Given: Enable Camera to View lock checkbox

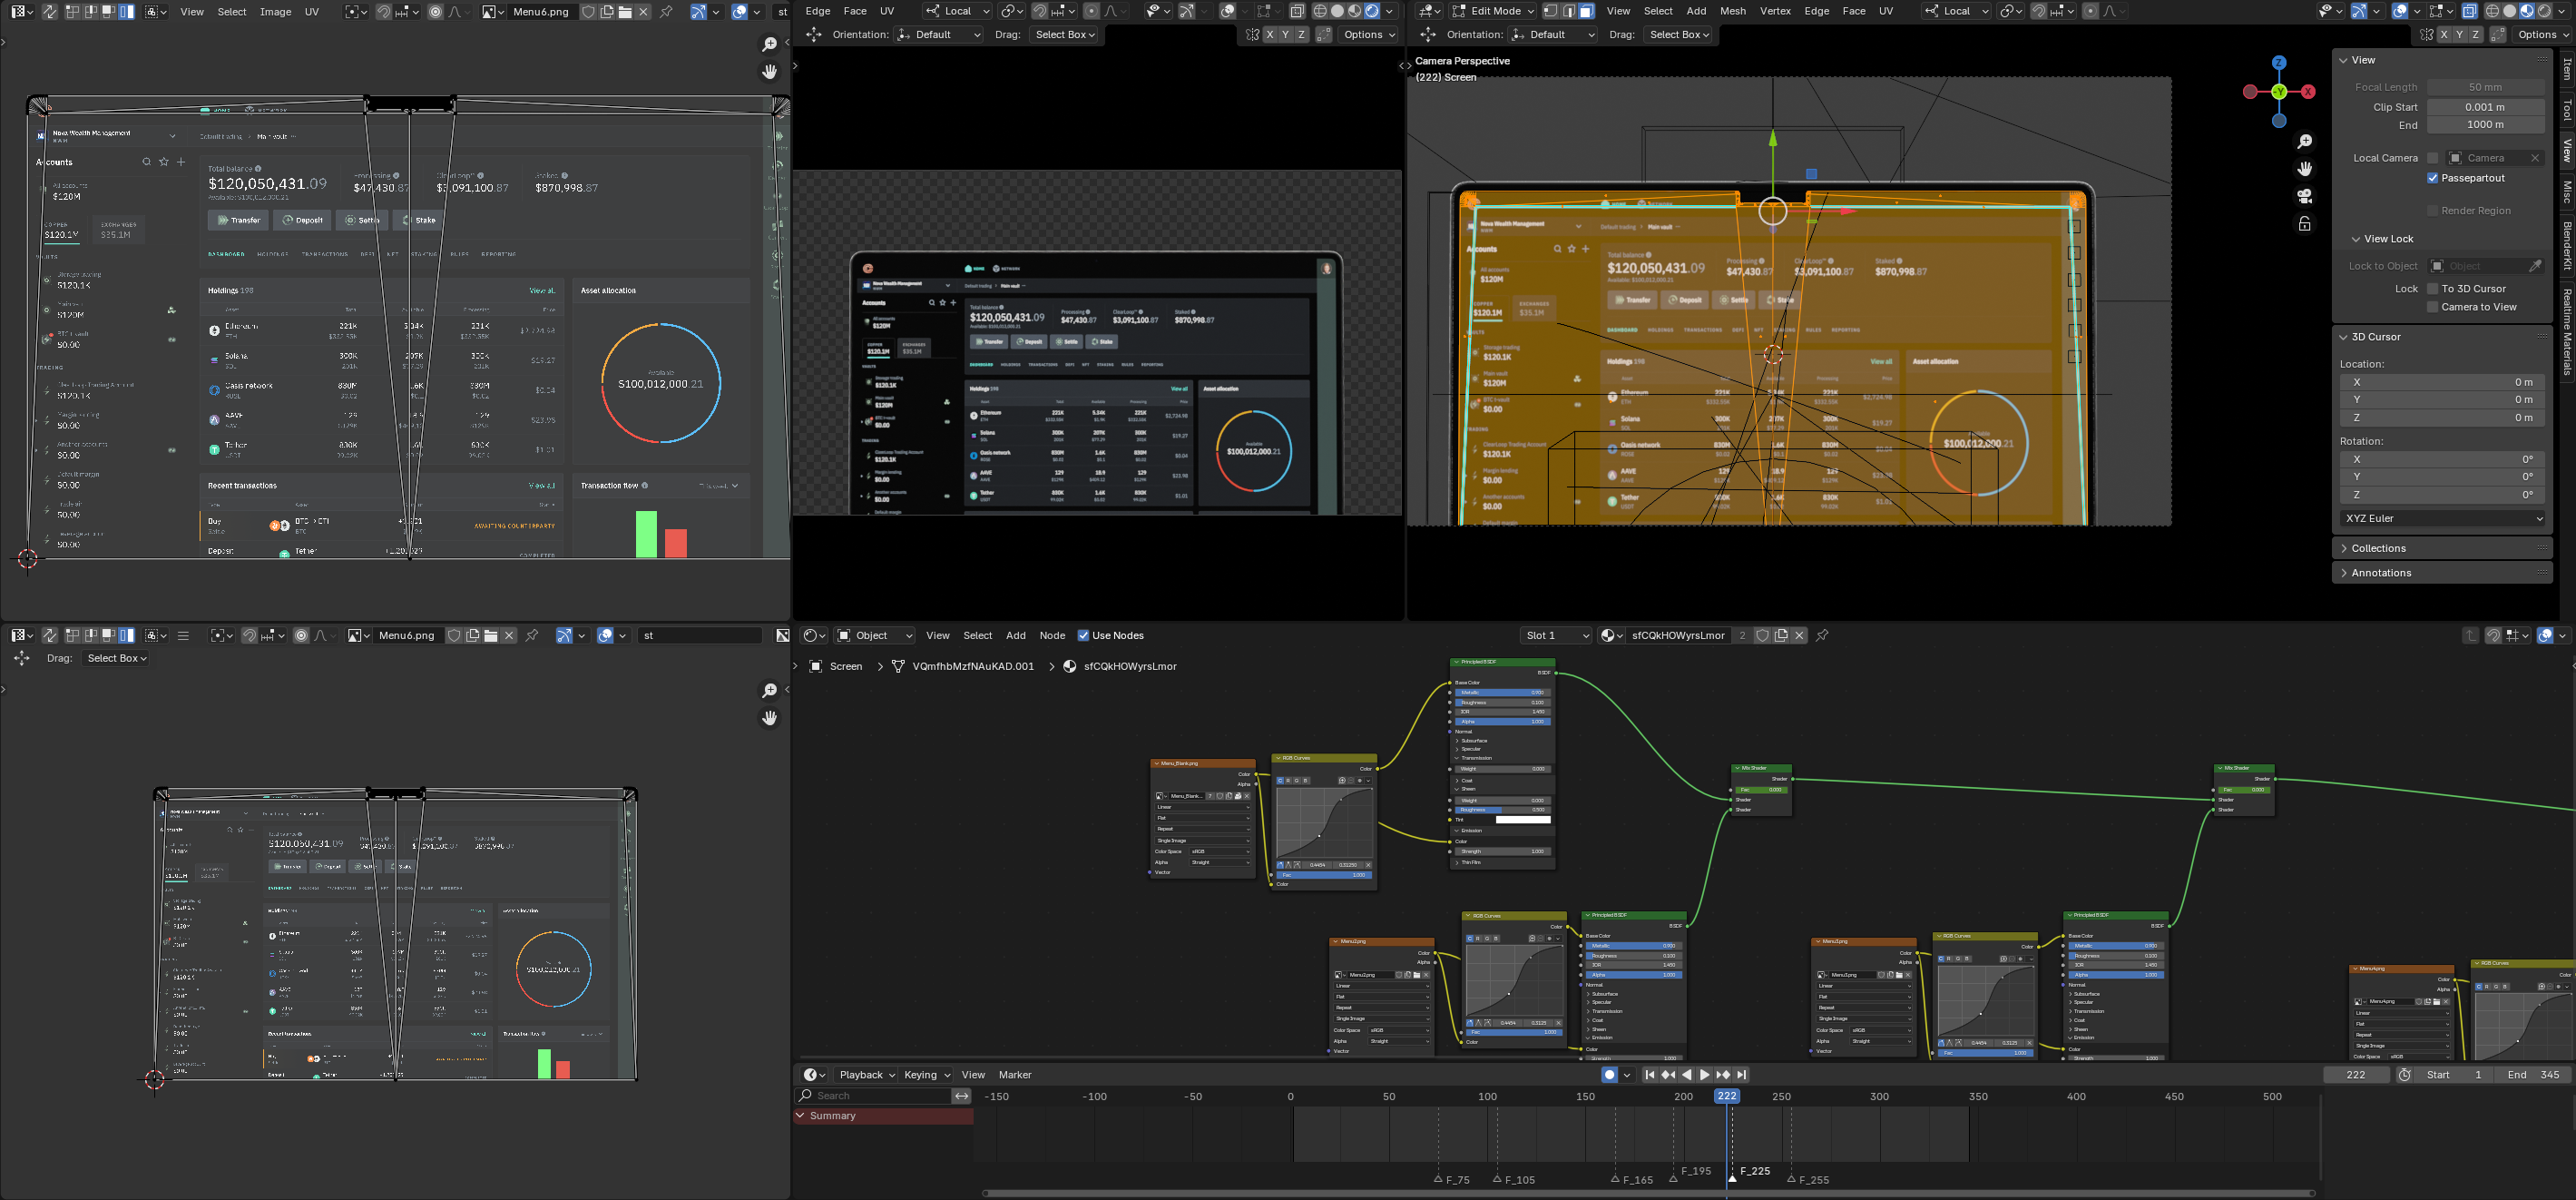Looking at the screenshot, I should pyautogui.click(x=2433, y=307).
